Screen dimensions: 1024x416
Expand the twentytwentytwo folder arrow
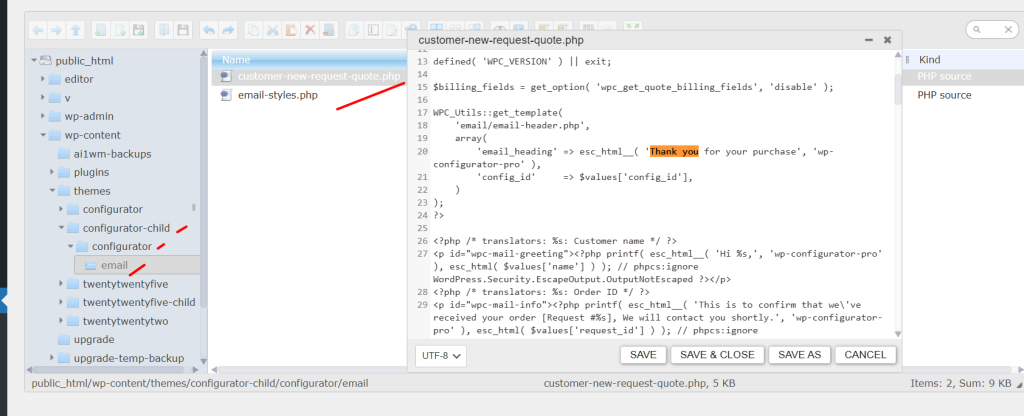coord(61,321)
